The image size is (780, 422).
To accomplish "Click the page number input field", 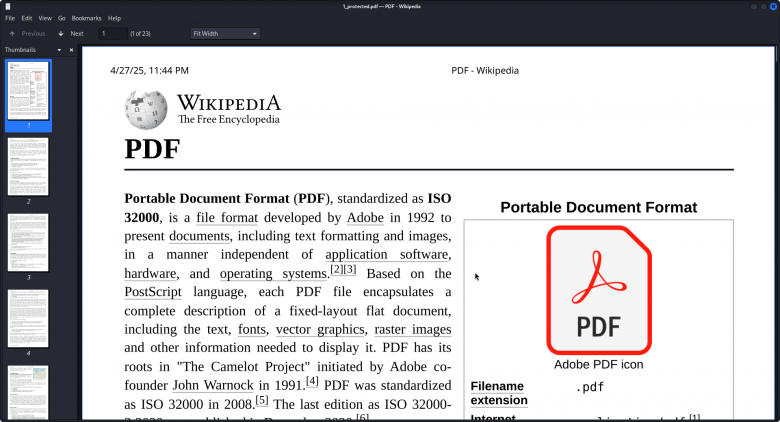I will (x=112, y=34).
